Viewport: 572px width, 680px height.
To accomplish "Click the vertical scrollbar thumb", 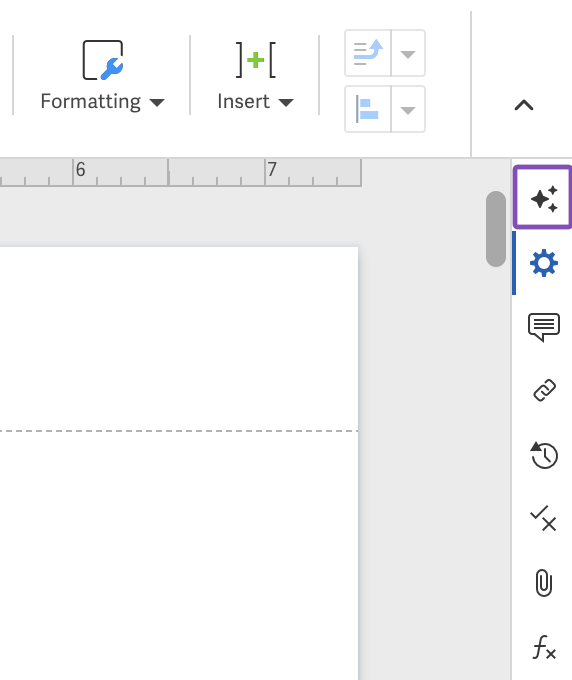I will point(496,229).
